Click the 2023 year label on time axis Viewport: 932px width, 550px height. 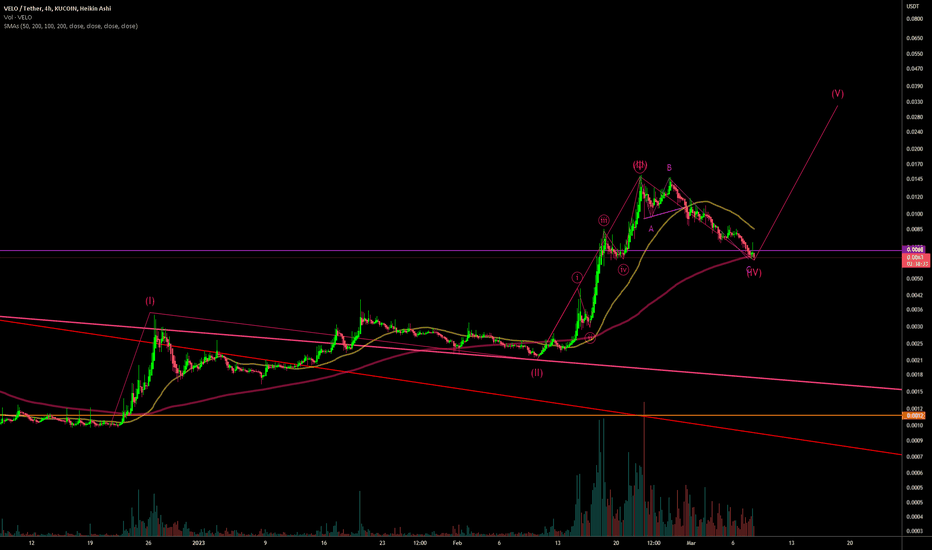[199, 543]
